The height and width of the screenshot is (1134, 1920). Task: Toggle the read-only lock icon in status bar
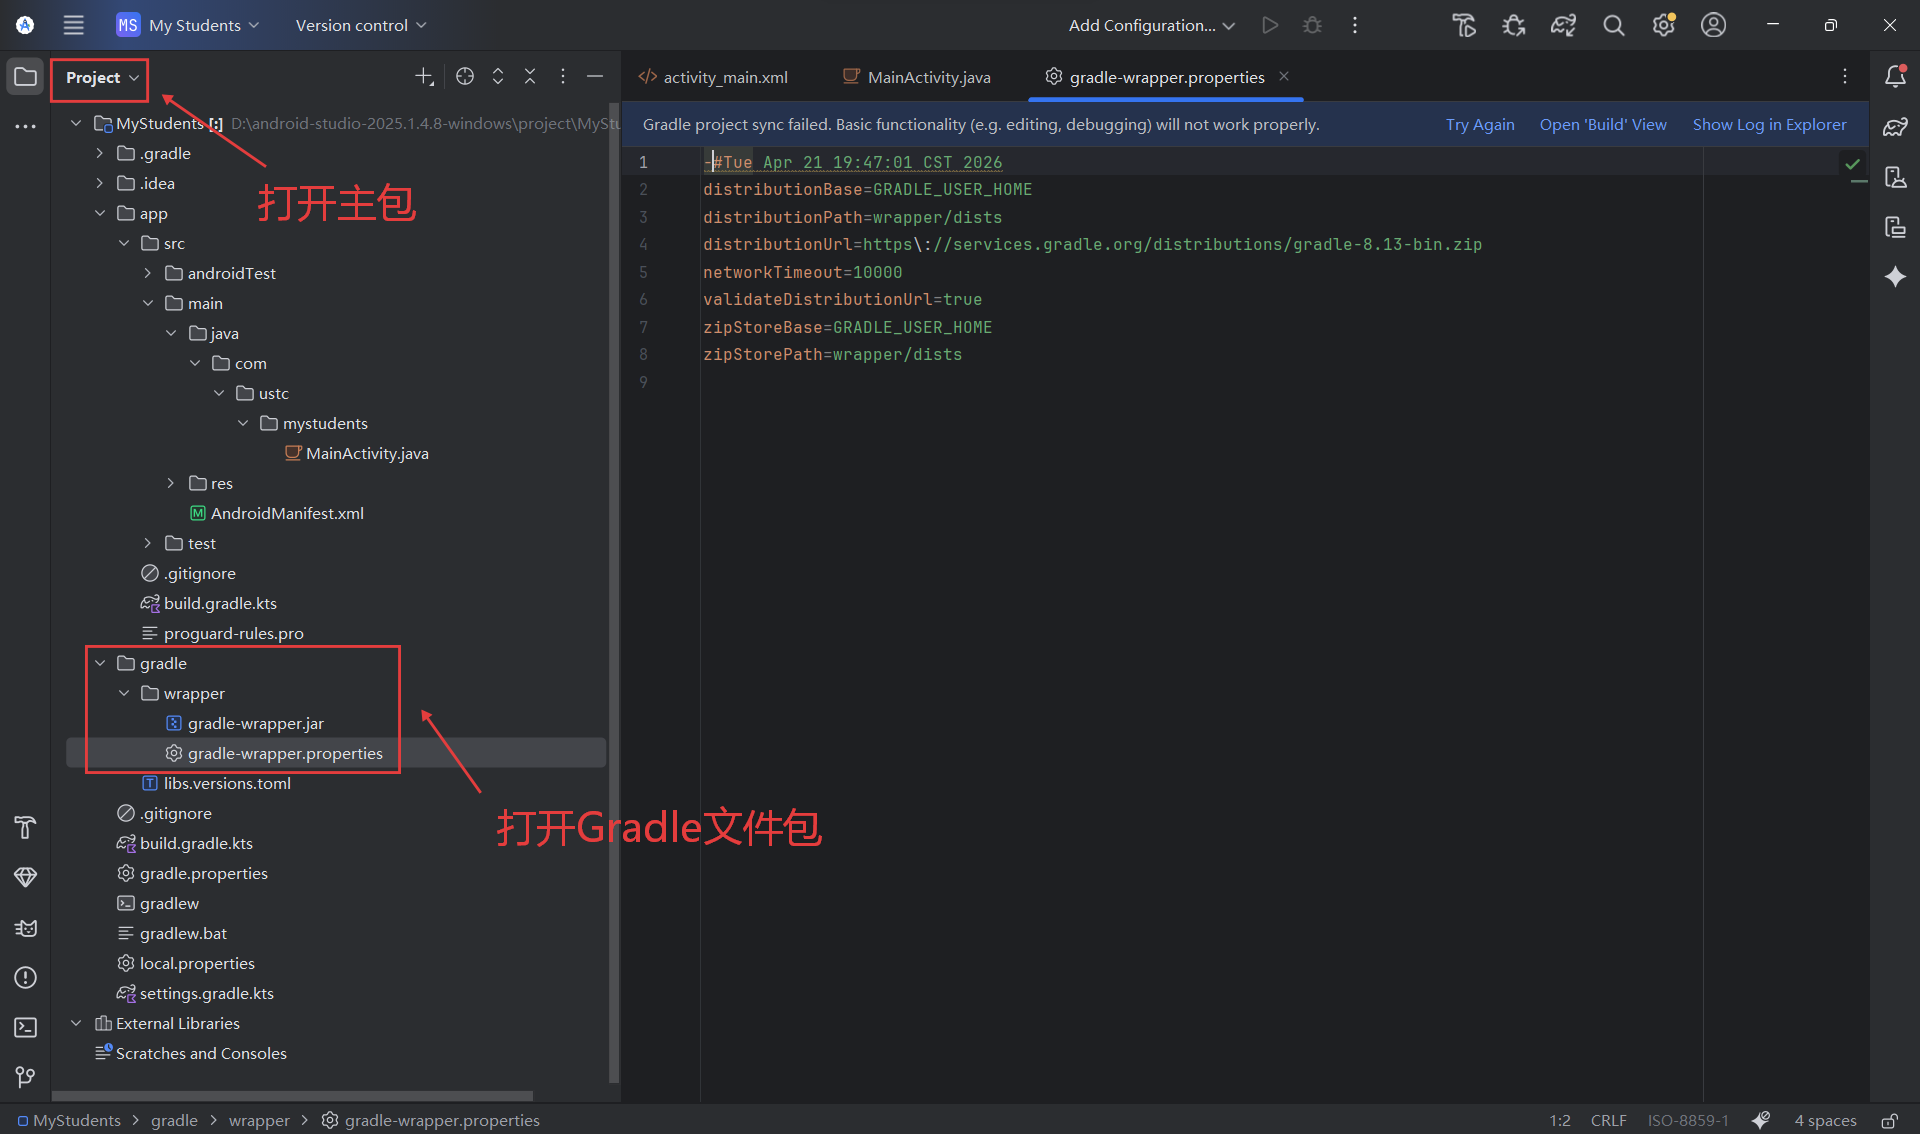click(1889, 1120)
